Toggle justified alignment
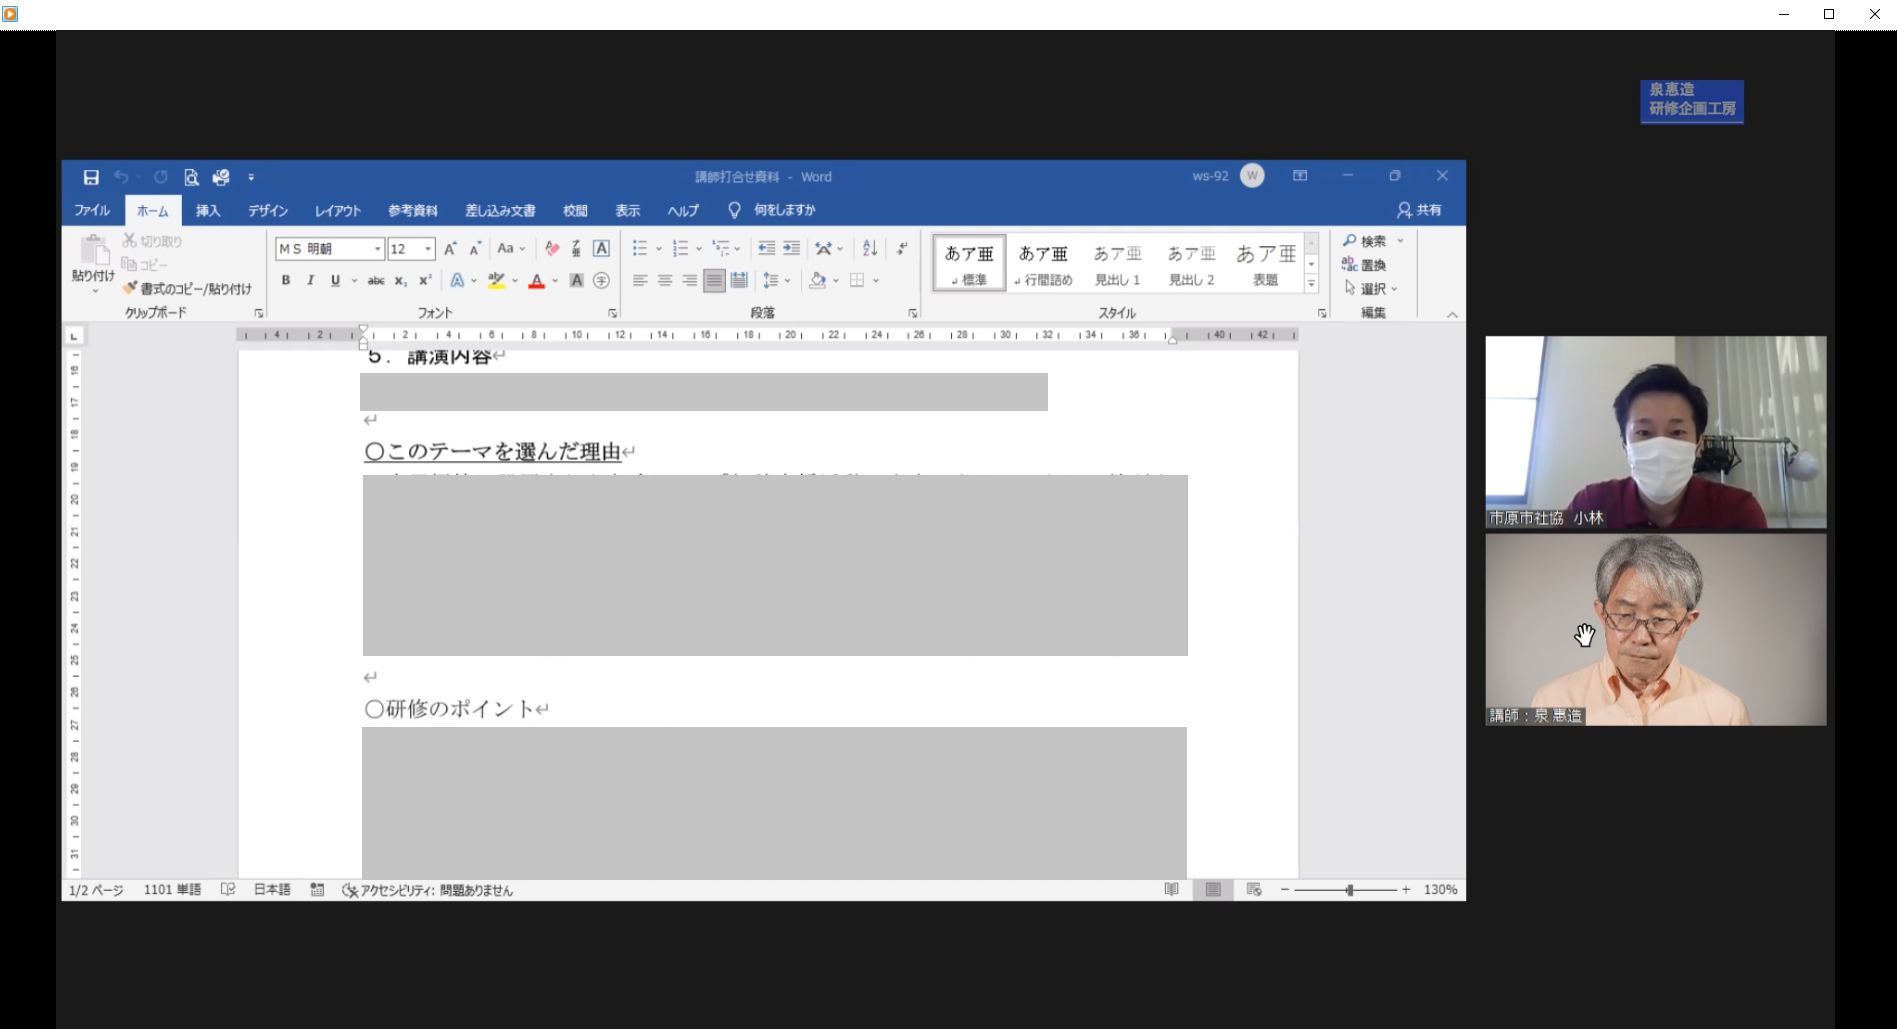The width and height of the screenshot is (1897, 1029). [x=714, y=280]
